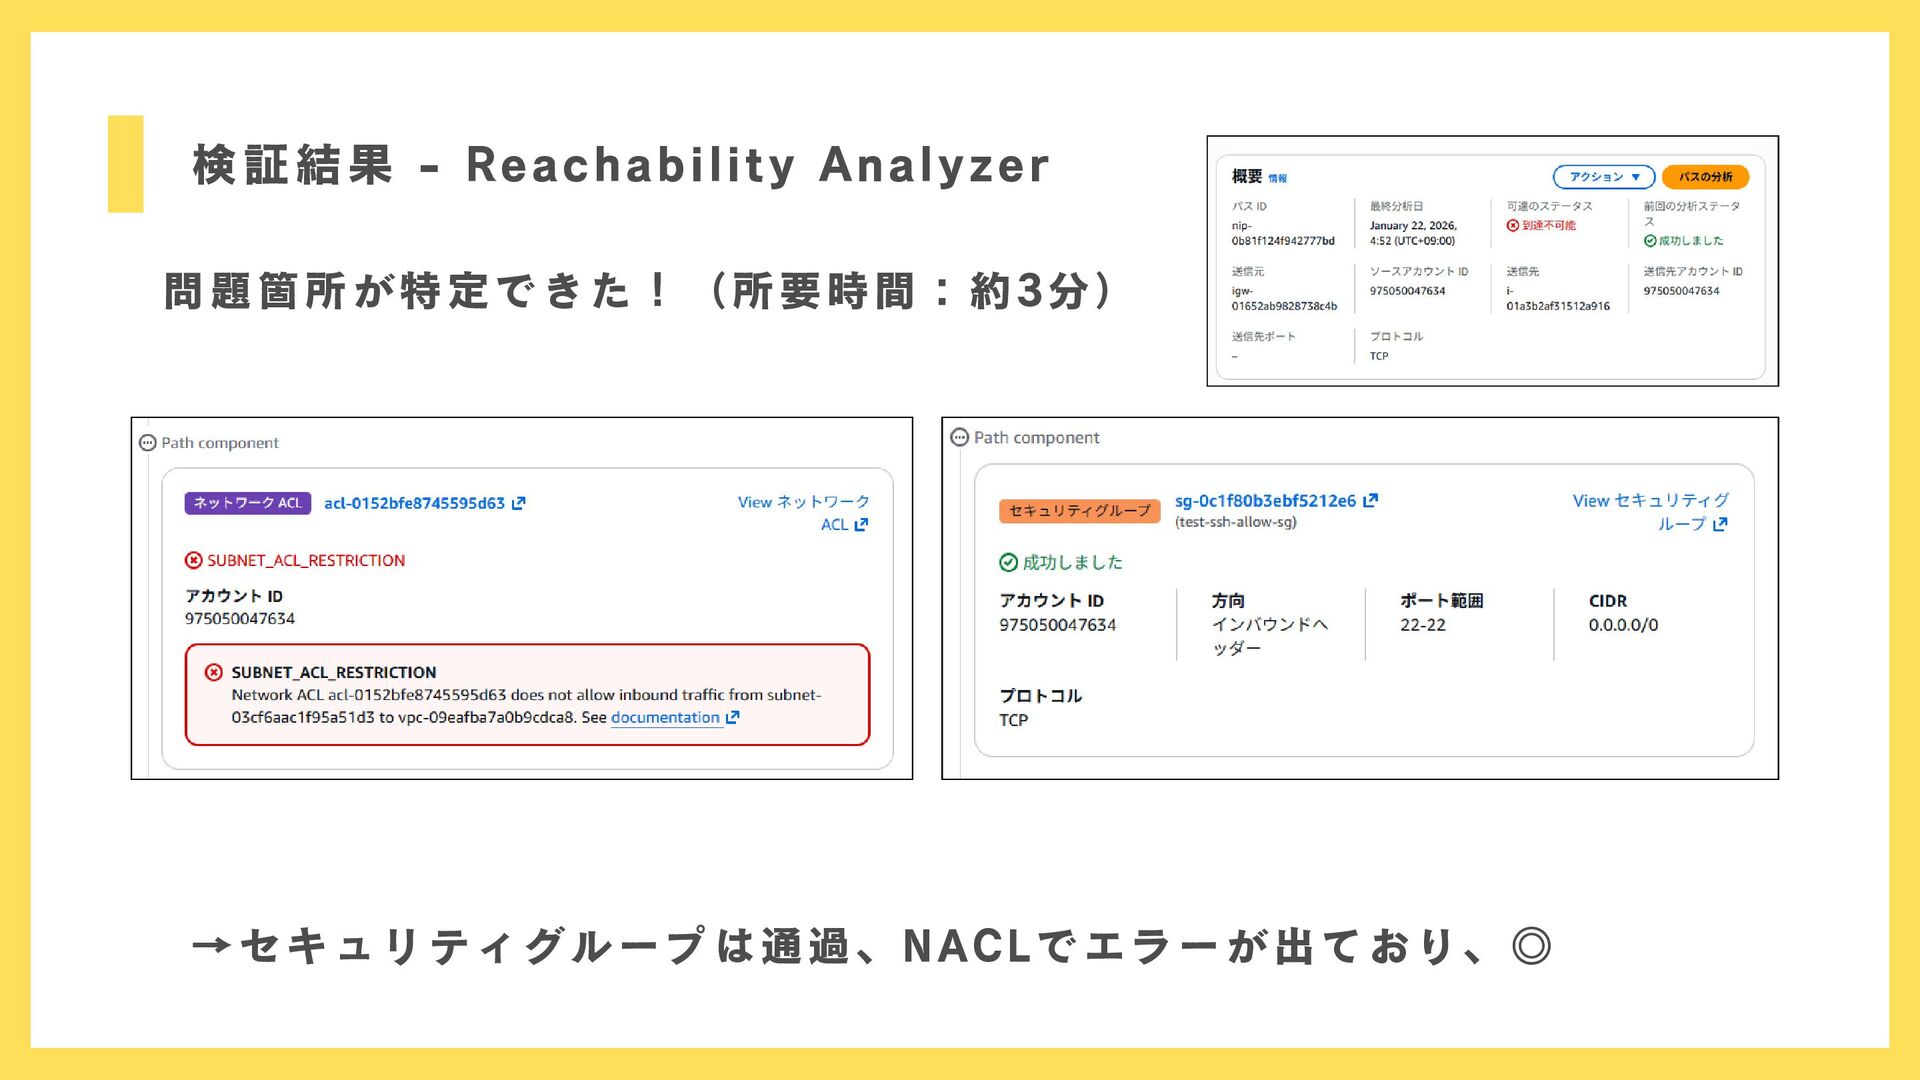Click external icon next to View セキュリティグループ
The width and height of the screenshot is (1920, 1080).
pos(1719,525)
